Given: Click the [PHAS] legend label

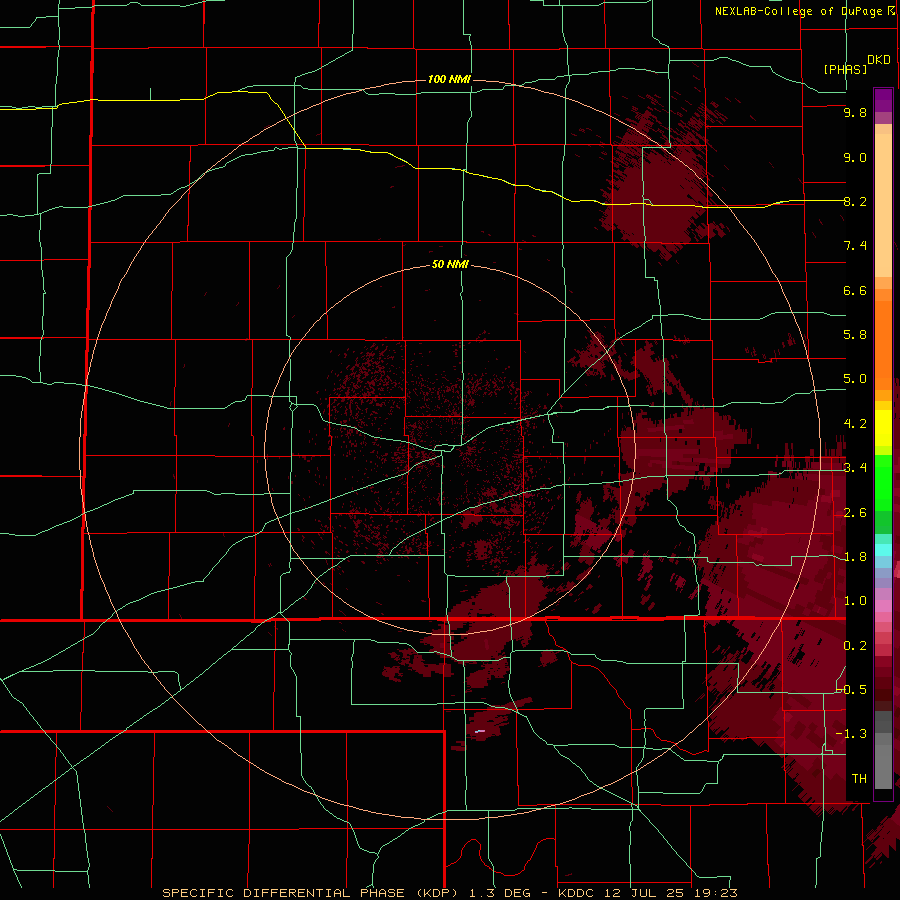Looking at the screenshot, I should [x=845, y=69].
